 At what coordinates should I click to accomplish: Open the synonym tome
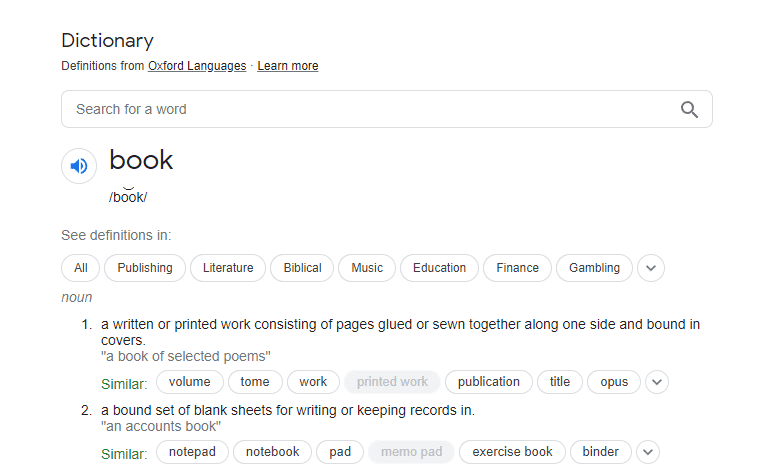[255, 382]
